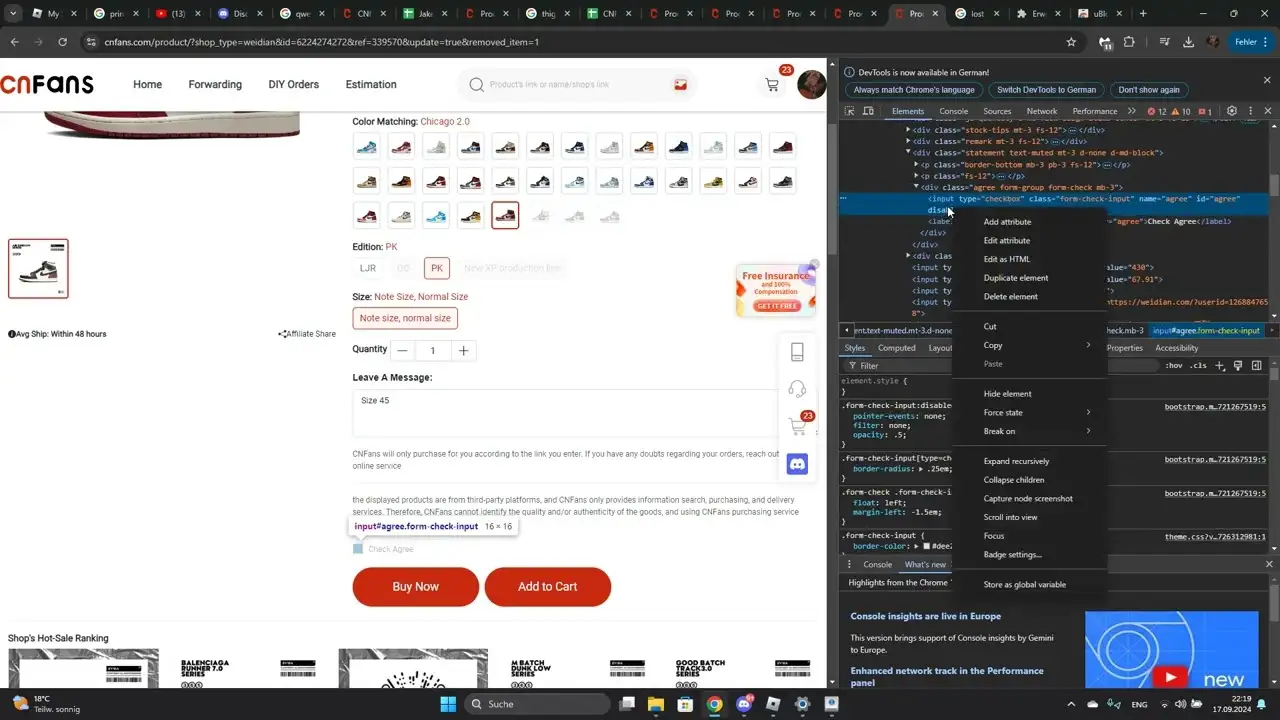Expand the stock-tips div node
The width and height of the screenshot is (1280, 720).
[909, 130]
